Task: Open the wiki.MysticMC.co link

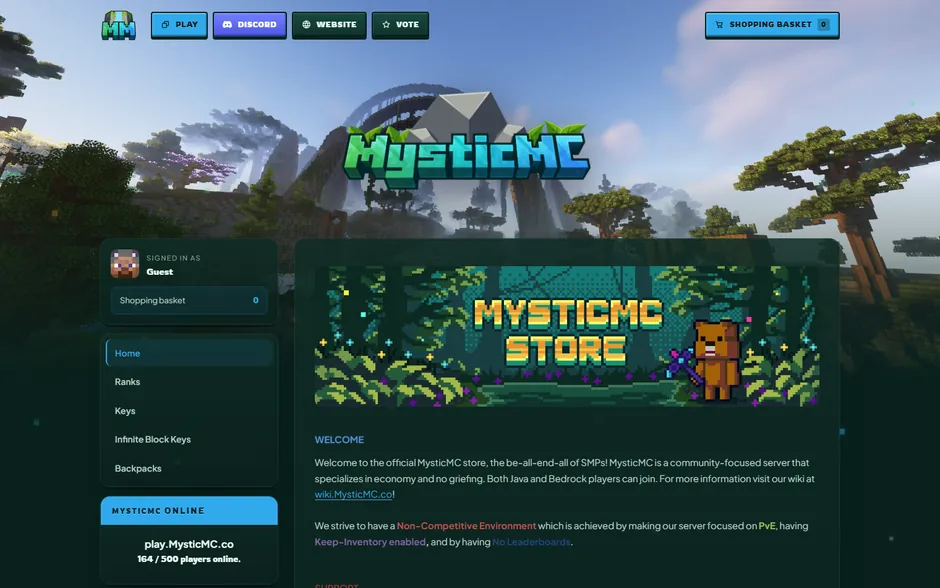Action: (x=353, y=494)
